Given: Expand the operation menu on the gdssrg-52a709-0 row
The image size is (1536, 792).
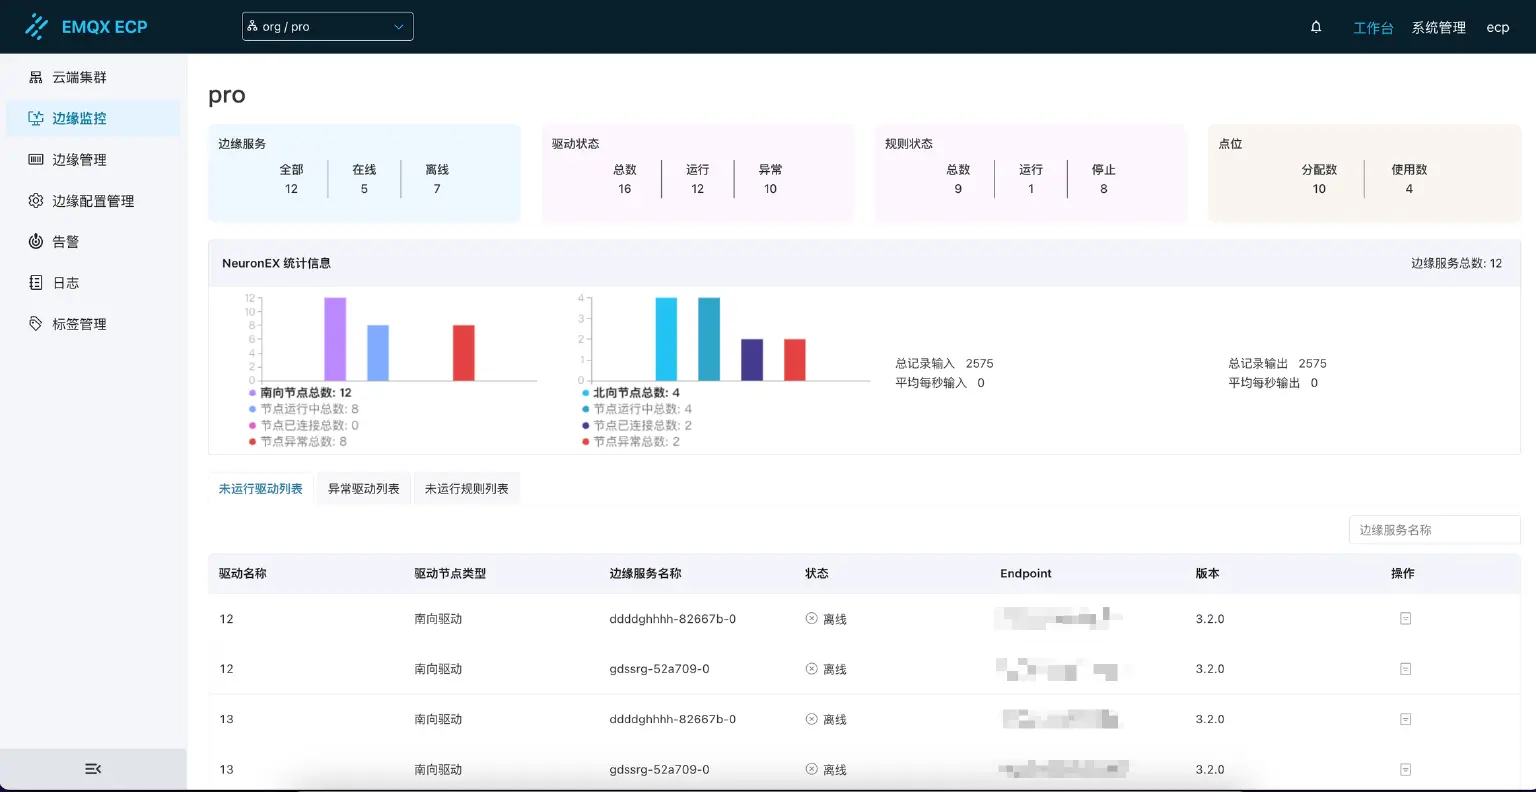Looking at the screenshot, I should point(1406,668).
